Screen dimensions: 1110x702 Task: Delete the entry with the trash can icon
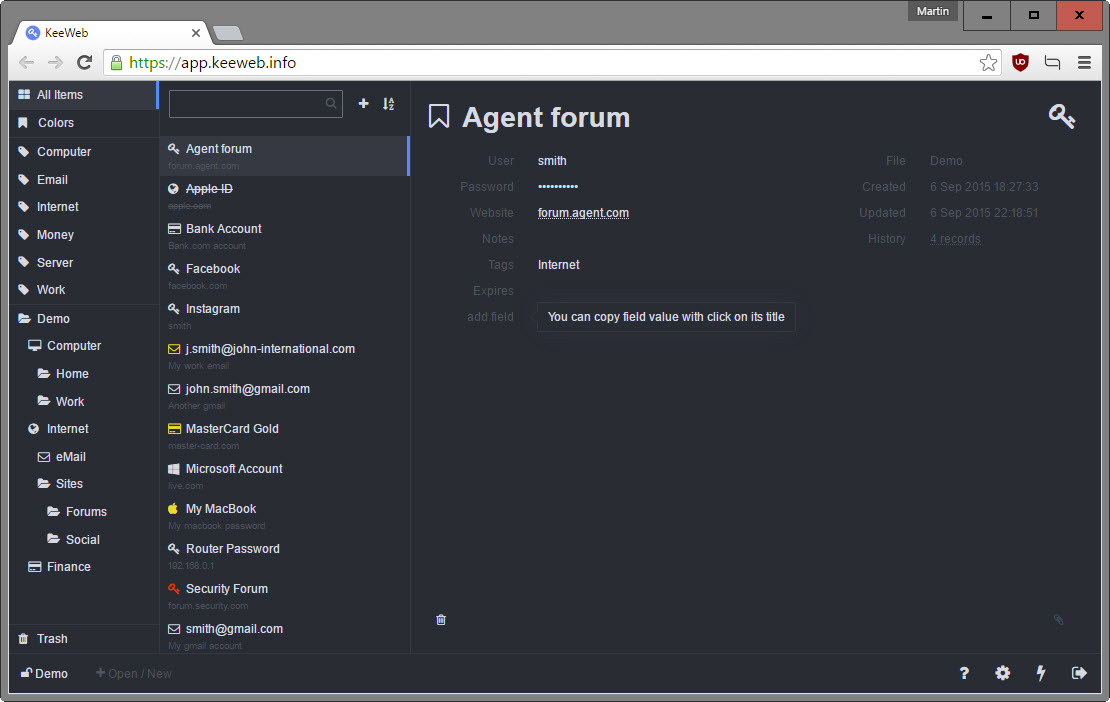click(441, 620)
